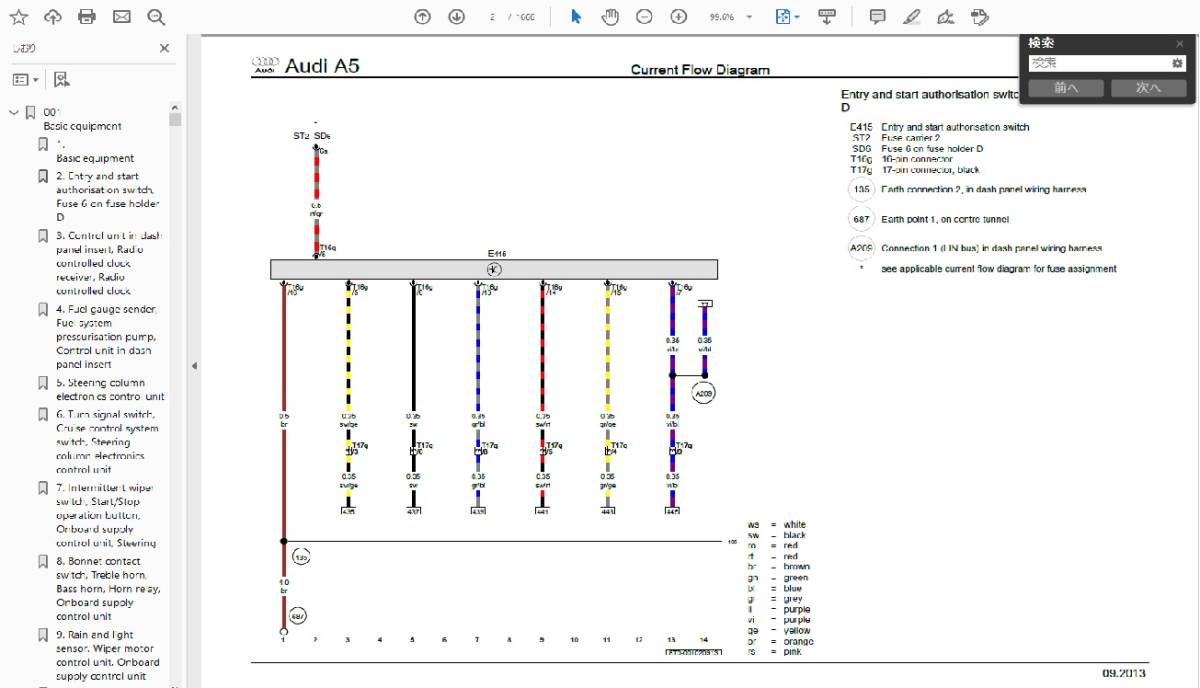Open bookmark 8. Bonnet contact switch
The height and width of the screenshot is (688, 1200).
104,589
